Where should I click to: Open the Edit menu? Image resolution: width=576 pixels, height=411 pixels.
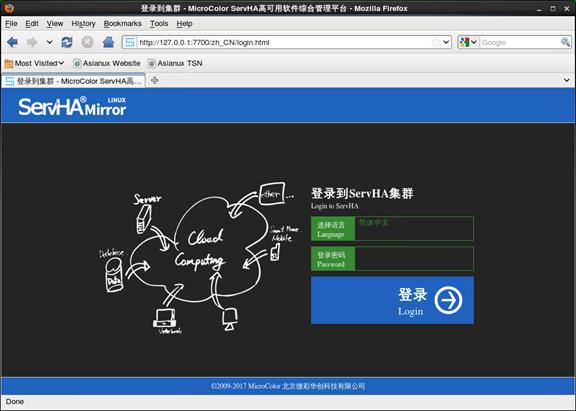click(32, 24)
